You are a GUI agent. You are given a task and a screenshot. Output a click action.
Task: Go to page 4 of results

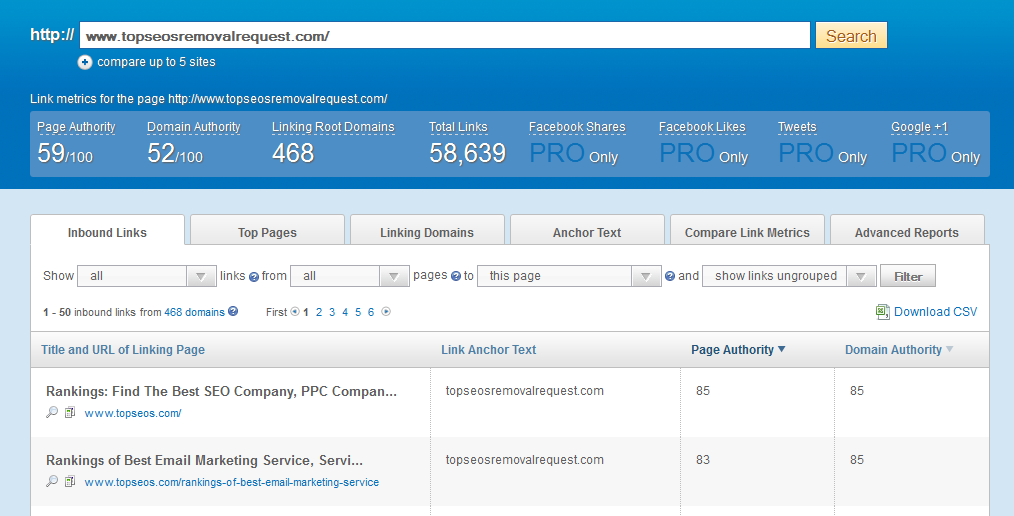(345, 312)
